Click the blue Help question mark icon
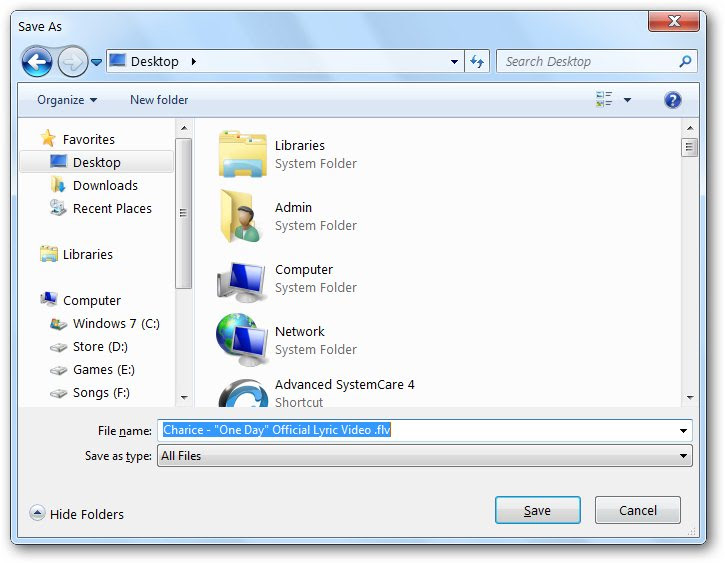The width and height of the screenshot is (725, 563). [x=672, y=100]
